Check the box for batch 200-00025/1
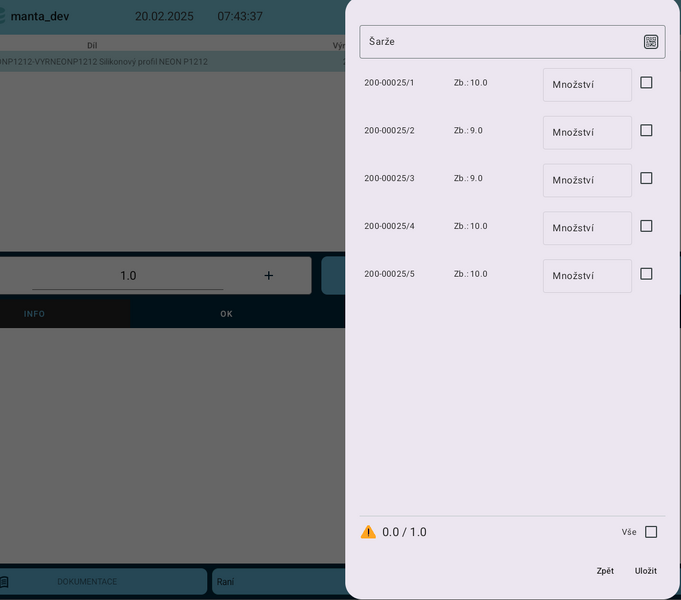 pos(646,83)
